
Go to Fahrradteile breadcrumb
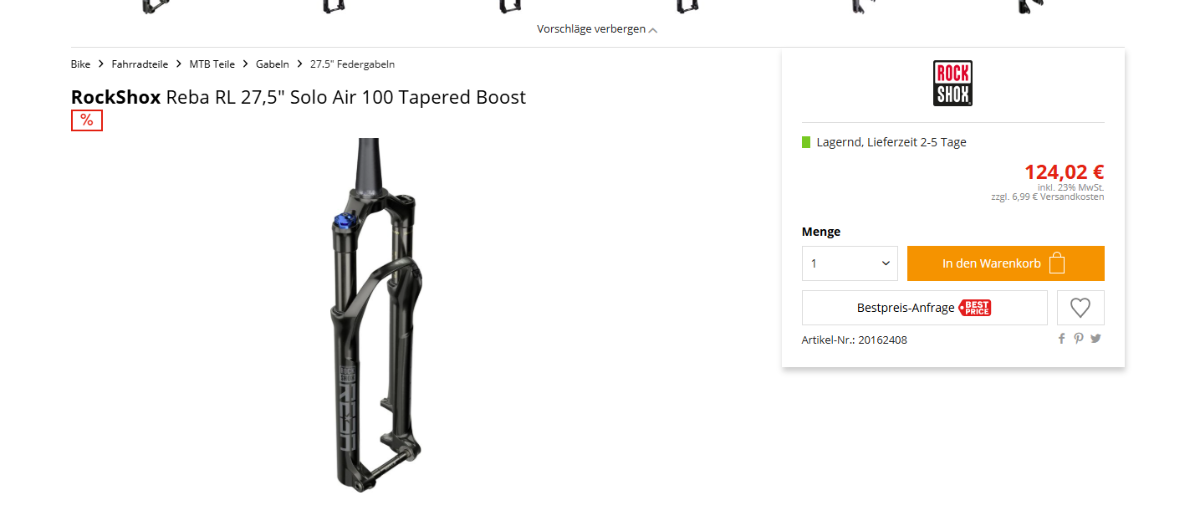coord(140,64)
